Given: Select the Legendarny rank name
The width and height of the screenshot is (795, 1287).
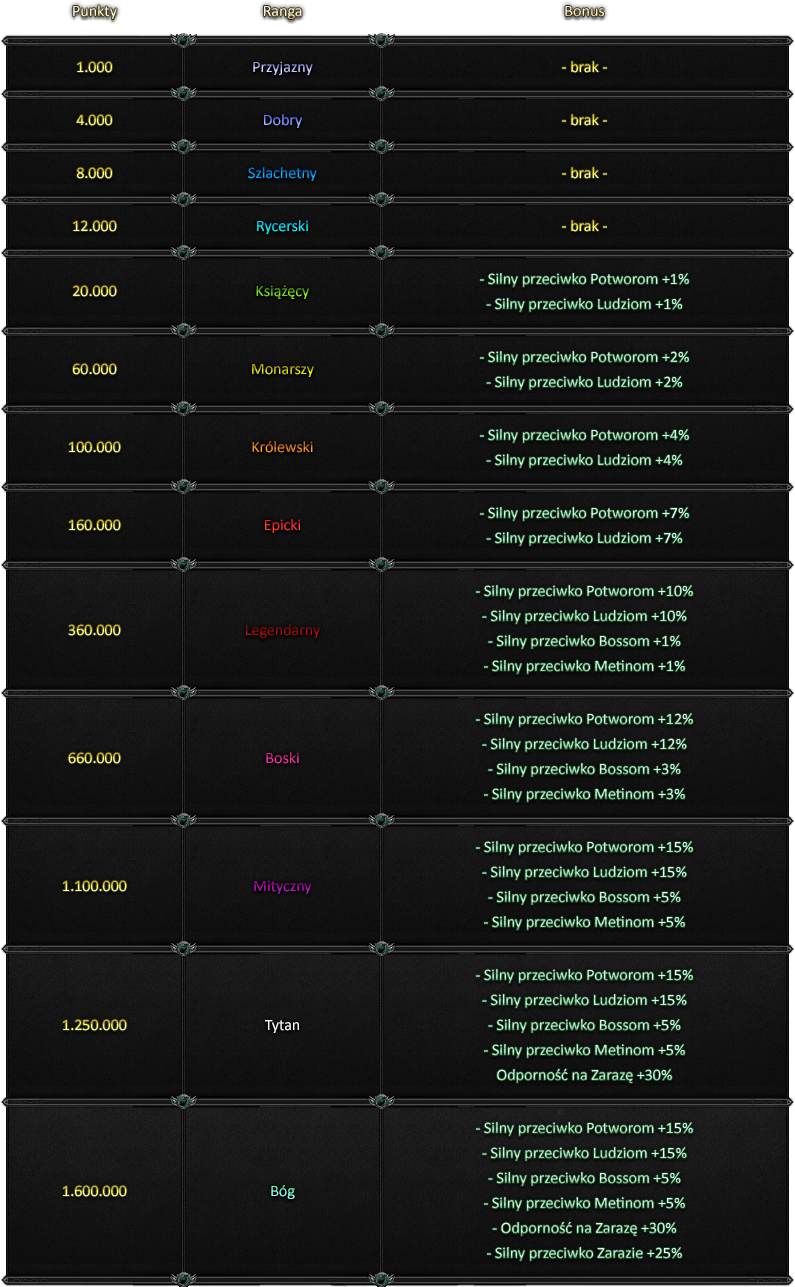Looking at the screenshot, I should pos(282,631).
